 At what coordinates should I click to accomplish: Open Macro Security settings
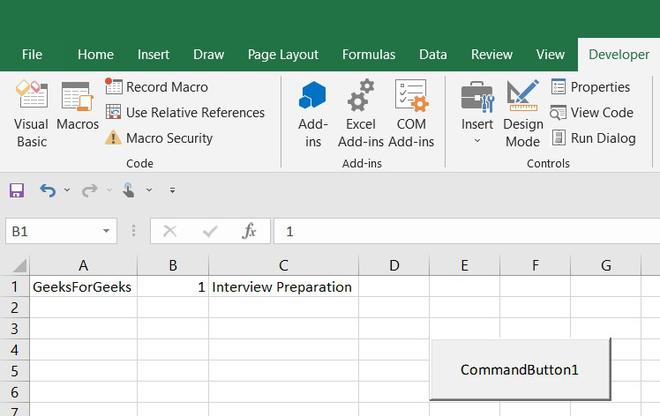pos(159,138)
